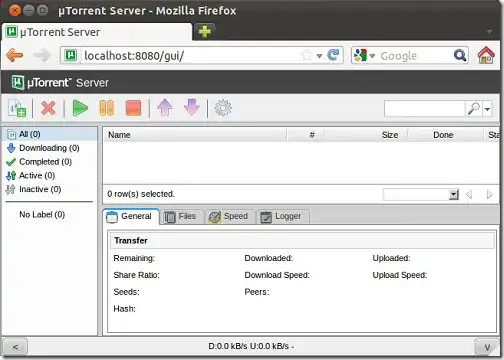Move torrent up the queue arrow
504x360 pixels.
point(165,108)
